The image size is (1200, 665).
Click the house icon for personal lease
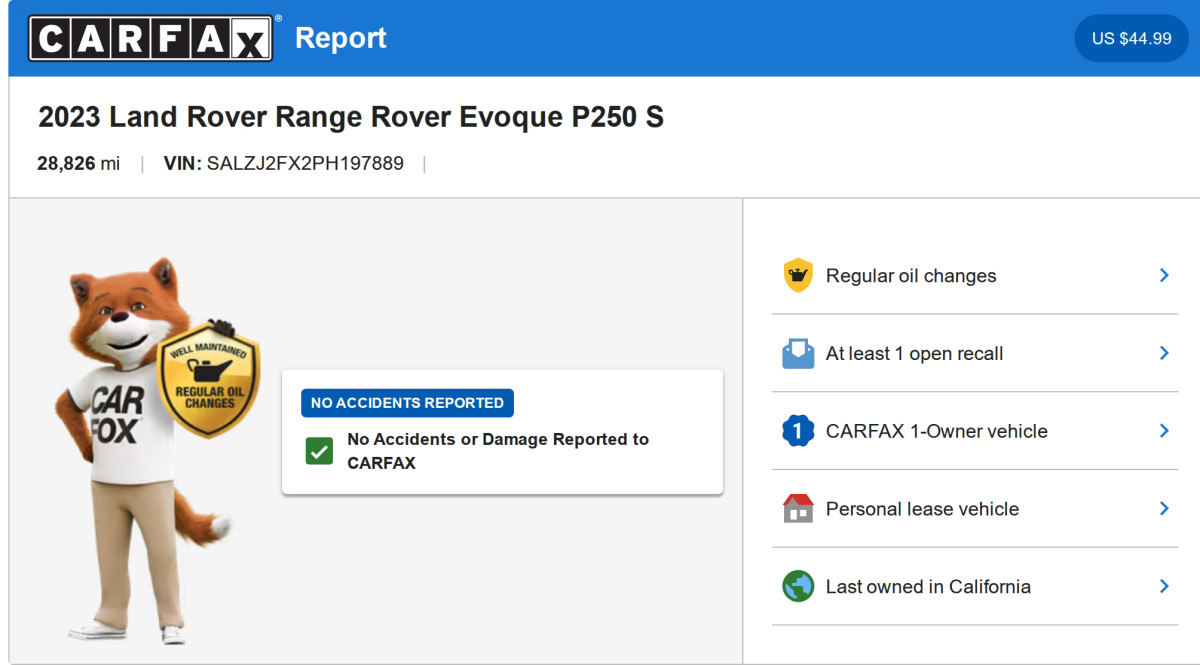point(797,509)
